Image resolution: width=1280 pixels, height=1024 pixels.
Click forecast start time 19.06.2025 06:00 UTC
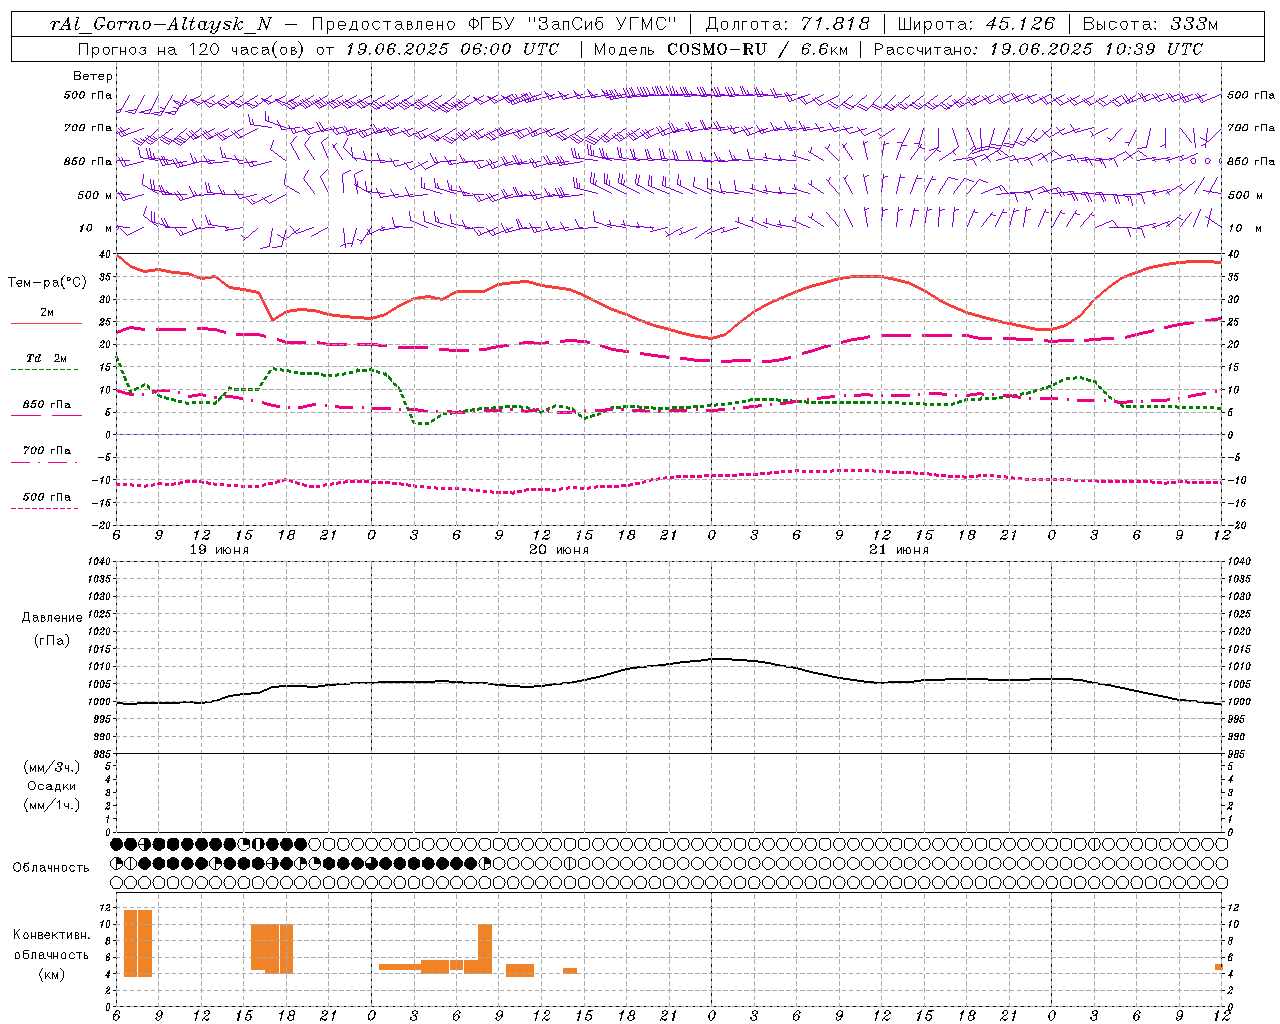click(x=452, y=49)
